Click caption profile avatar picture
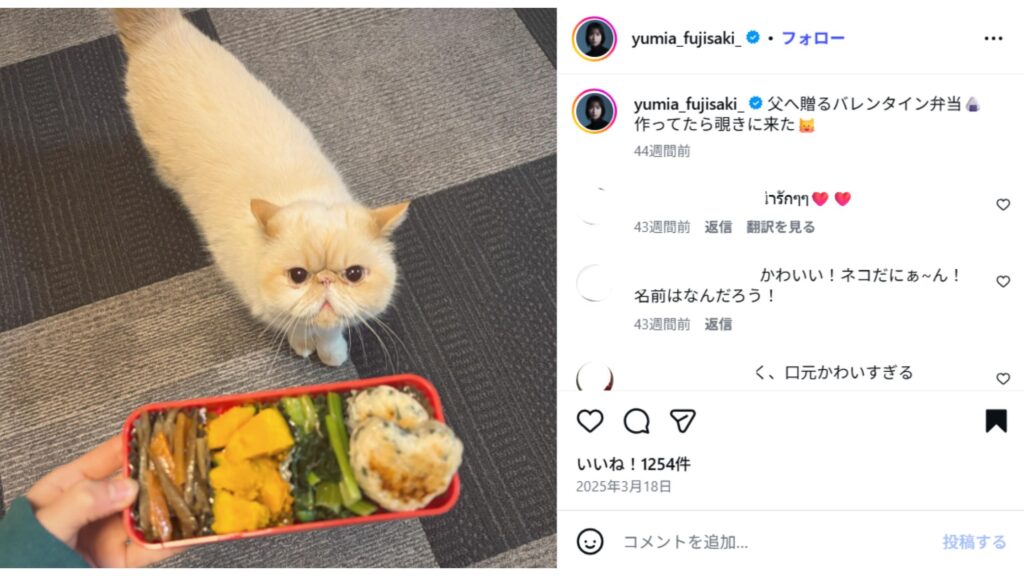1024x576 pixels. pos(594,110)
